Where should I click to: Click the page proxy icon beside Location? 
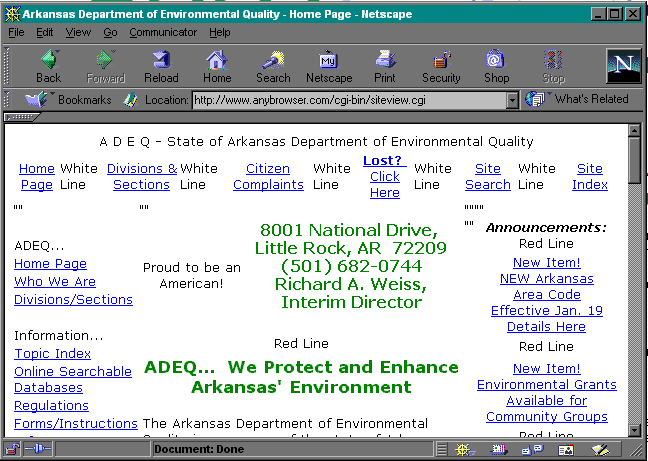click(x=130, y=100)
